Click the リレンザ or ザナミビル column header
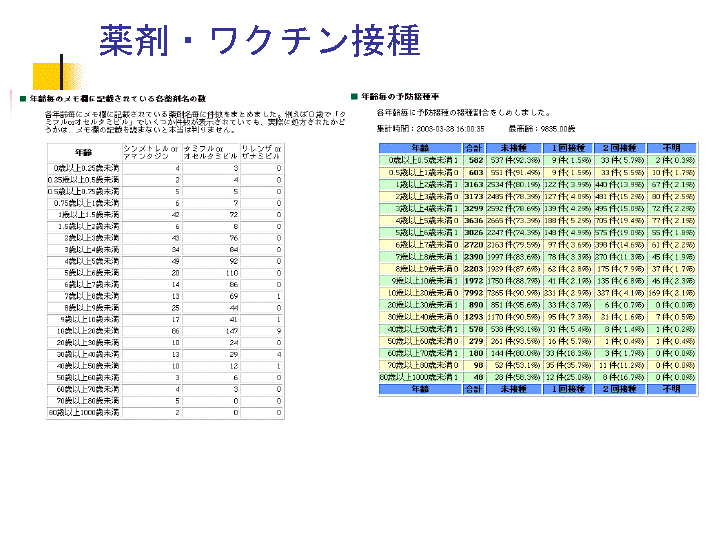This screenshot has height=540, width=720. pyautogui.click(x=264, y=150)
